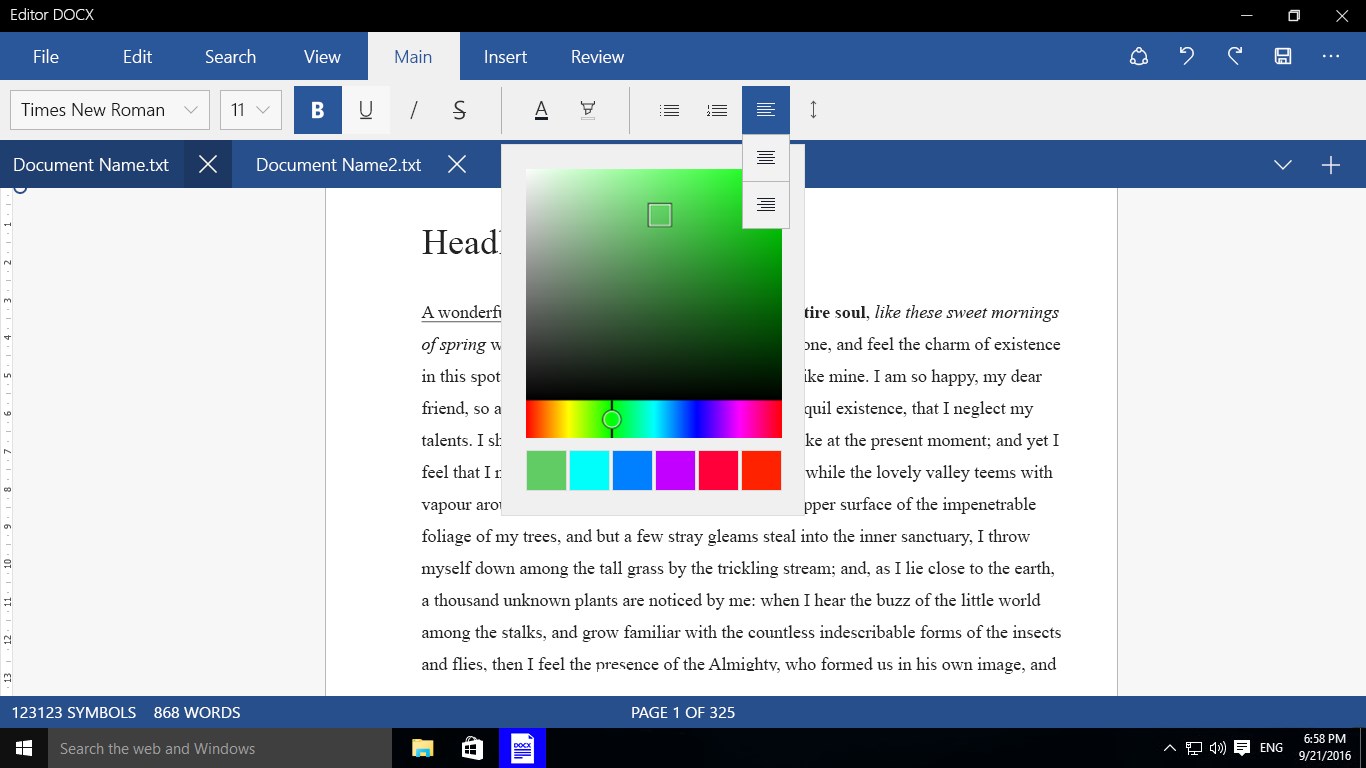Screen dimensions: 1366x768
Task: Open the Review tab
Action: pos(597,57)
